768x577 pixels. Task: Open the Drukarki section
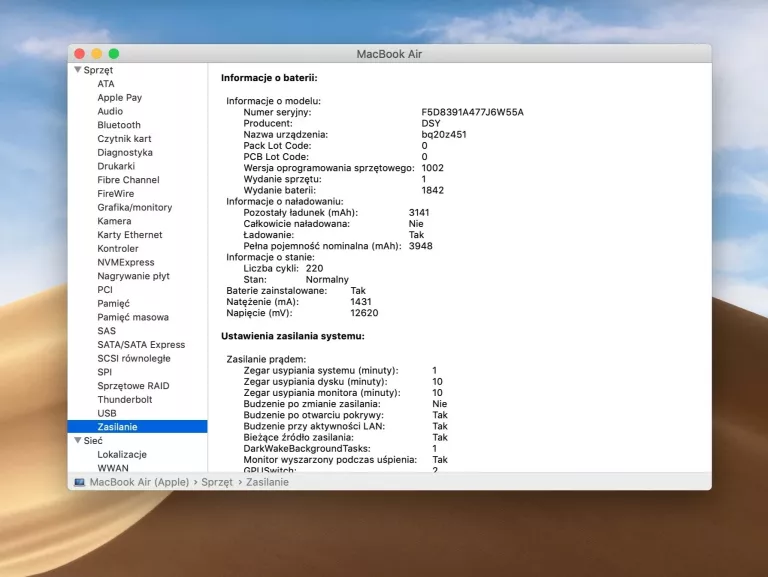116,166
